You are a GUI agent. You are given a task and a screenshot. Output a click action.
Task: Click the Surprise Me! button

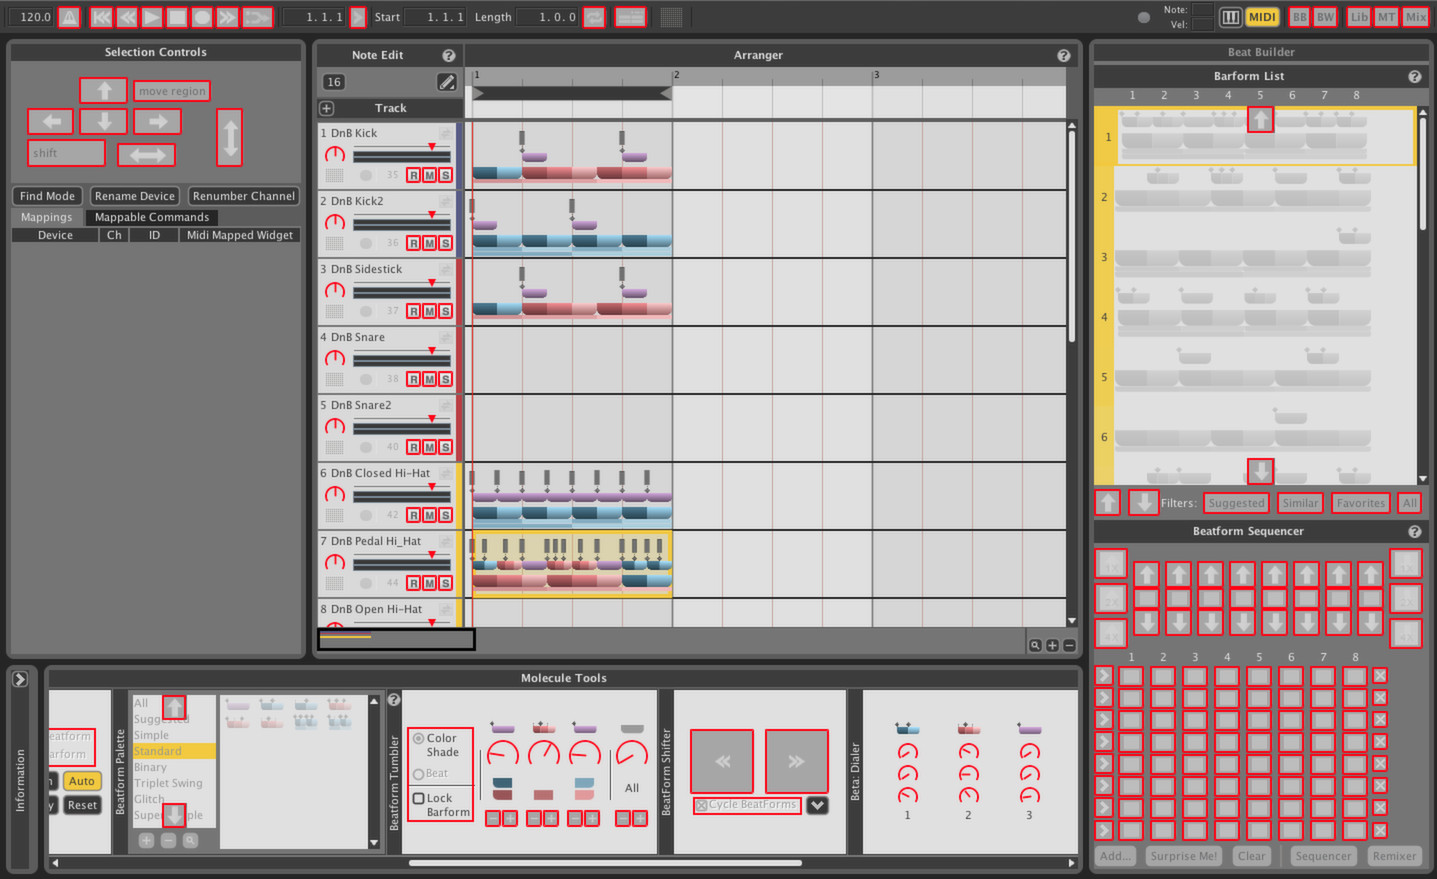click(1183, 856)
